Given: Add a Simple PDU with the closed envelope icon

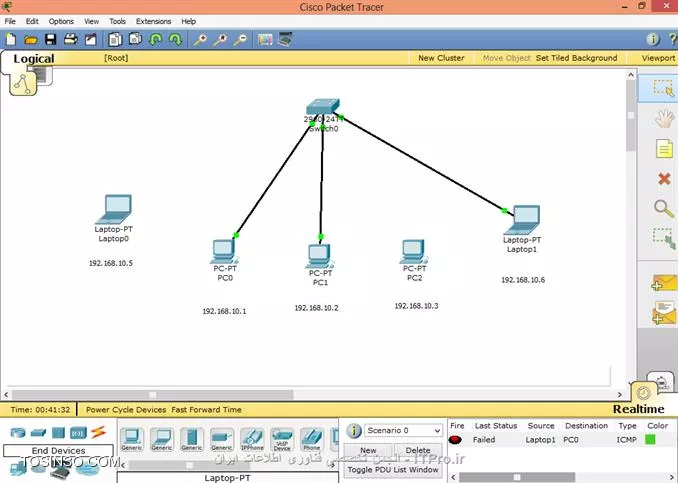Looking at the screenshot, I should (x=664, y=283).
